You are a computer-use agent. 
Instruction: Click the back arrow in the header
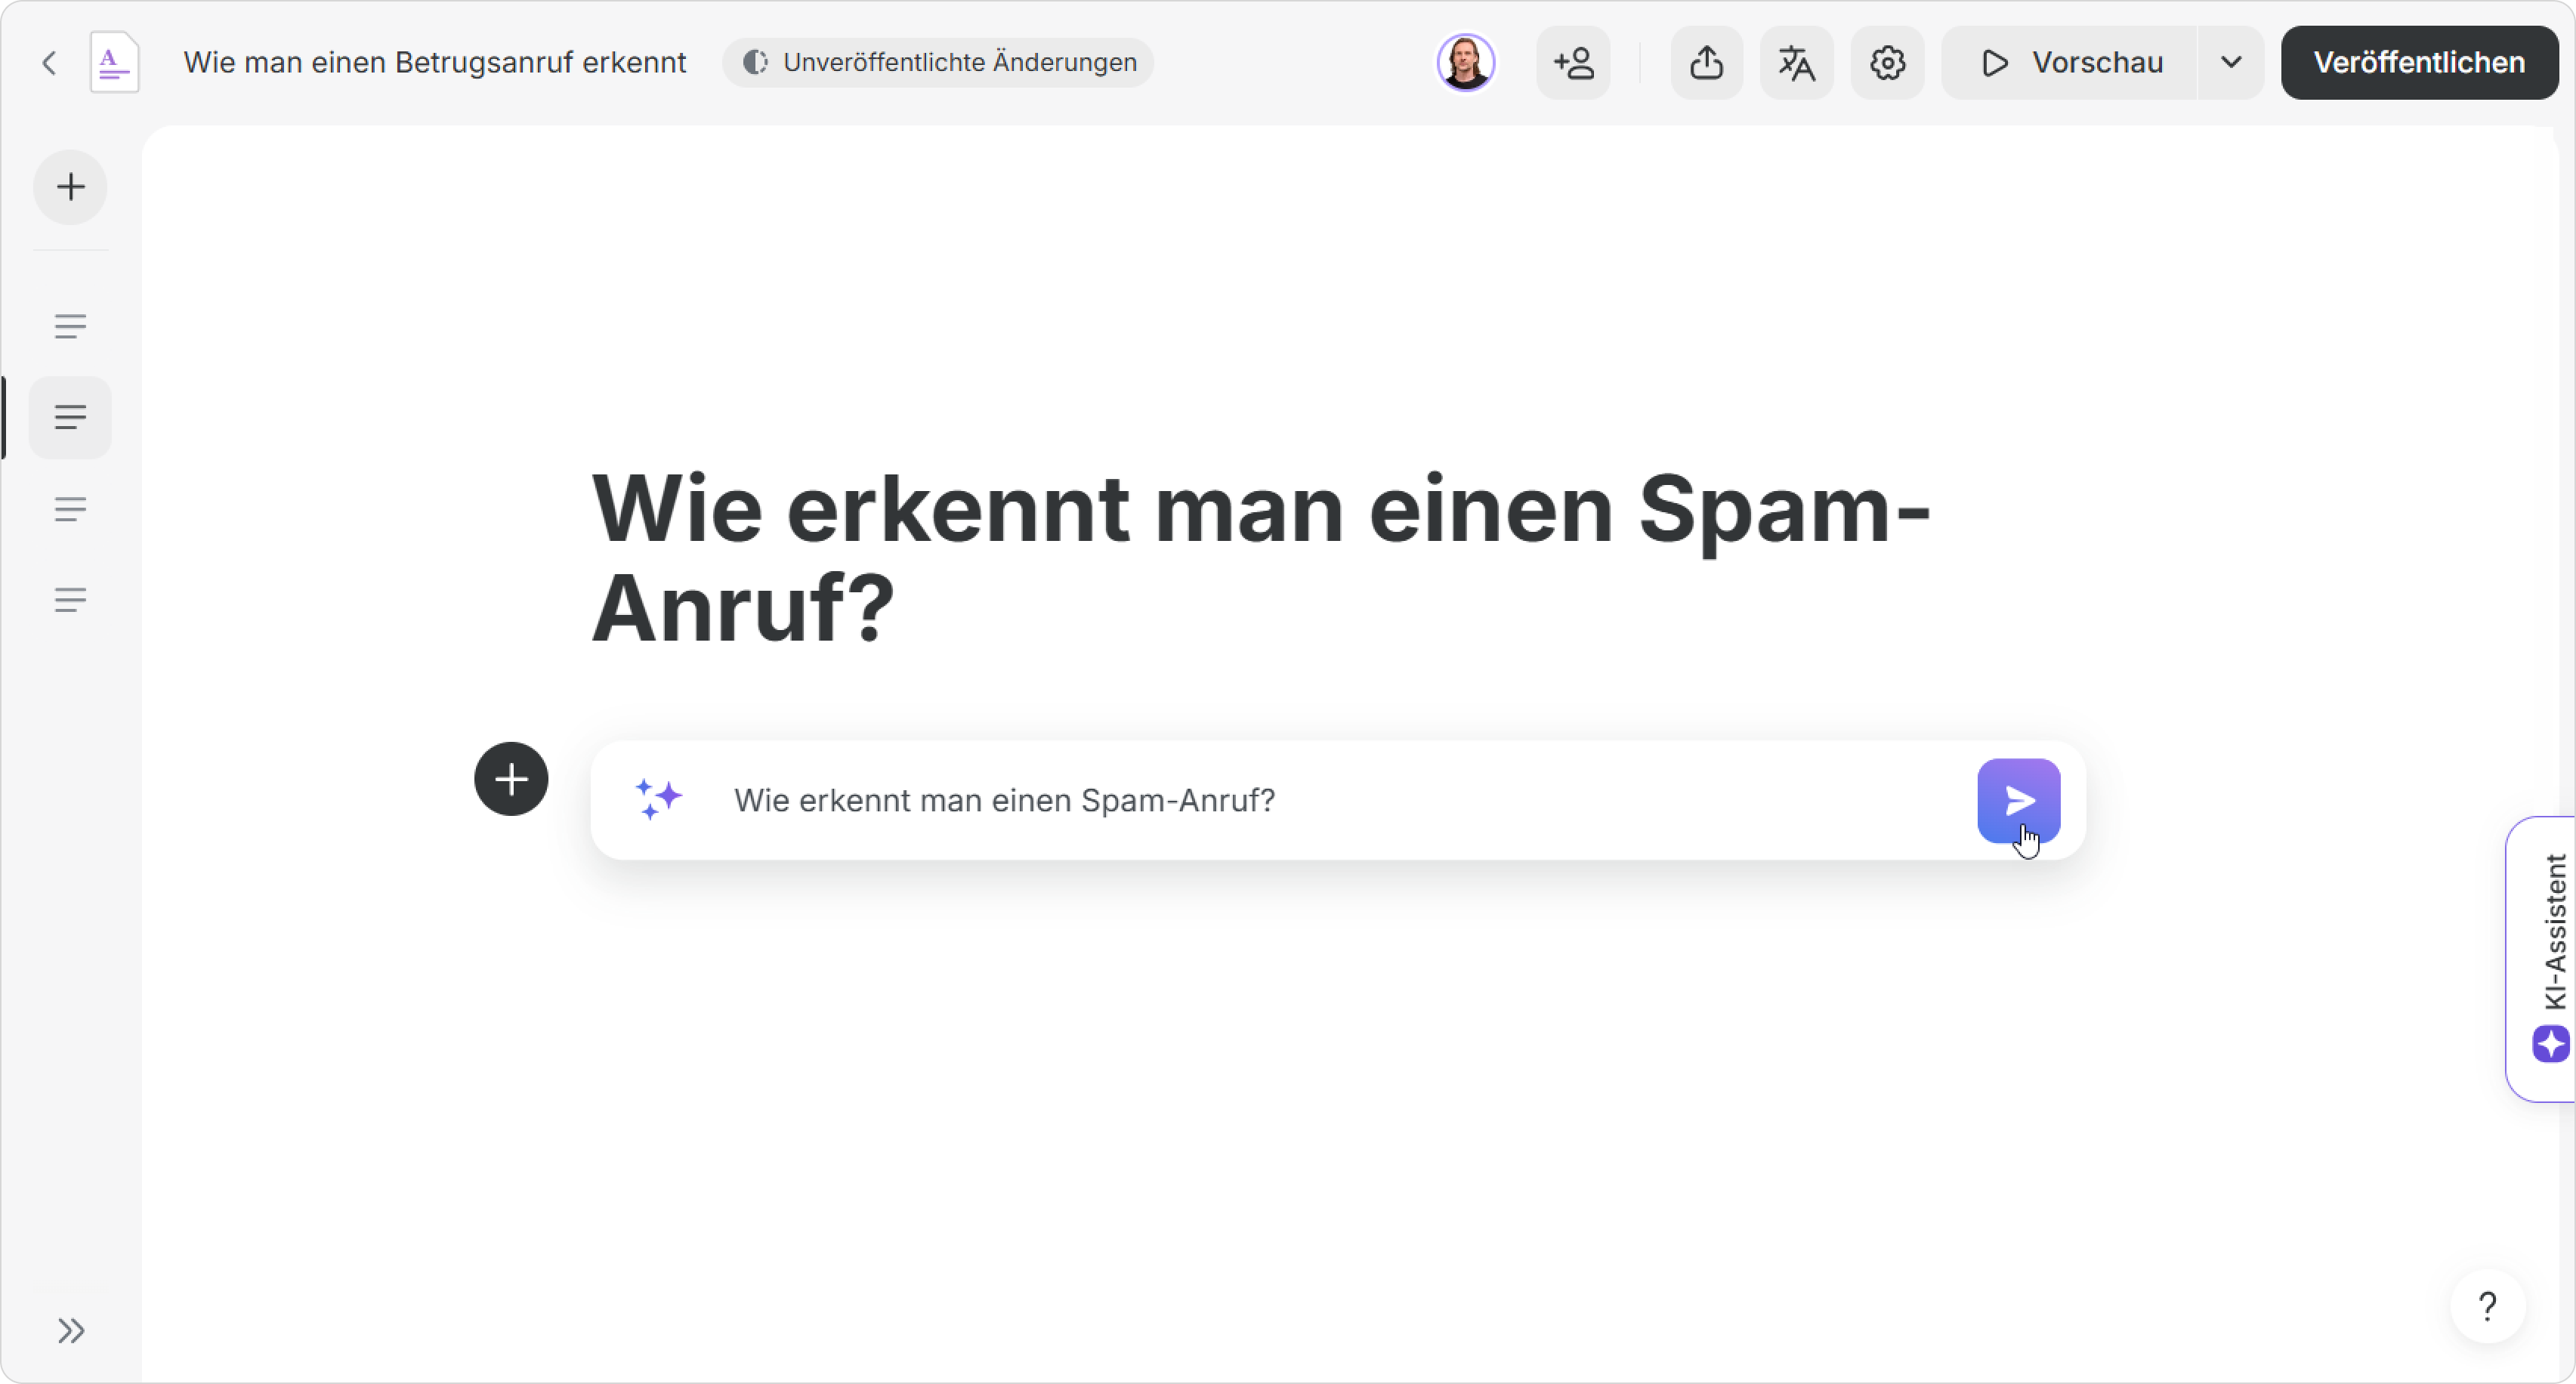(49, 63)
